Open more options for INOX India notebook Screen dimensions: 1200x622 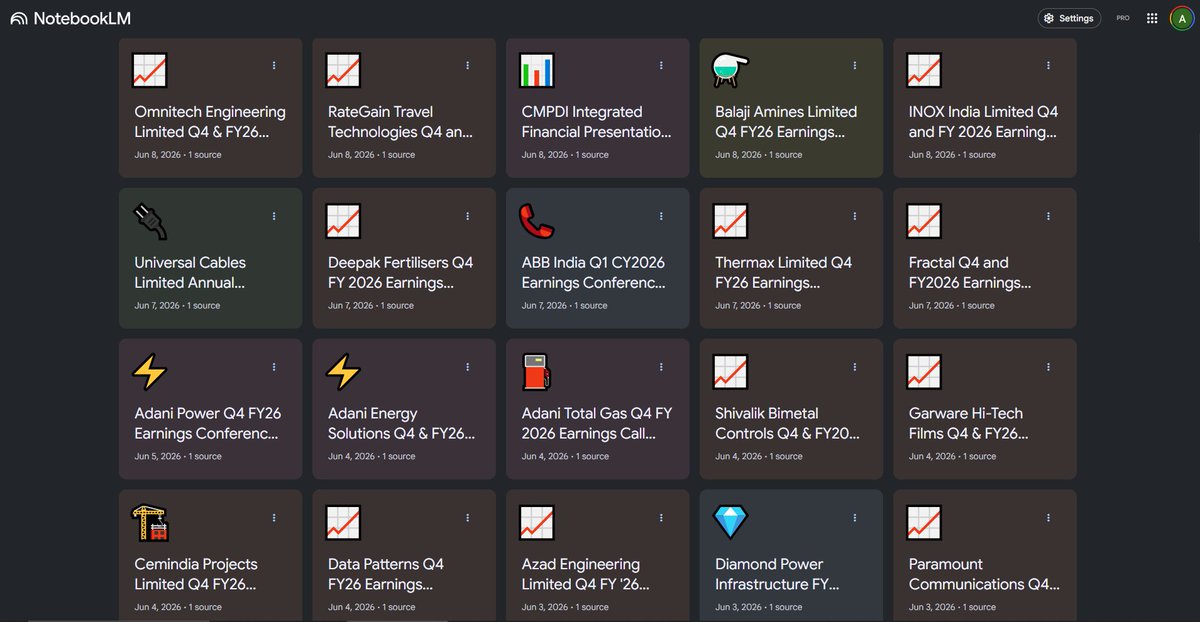coord(1048,65)
